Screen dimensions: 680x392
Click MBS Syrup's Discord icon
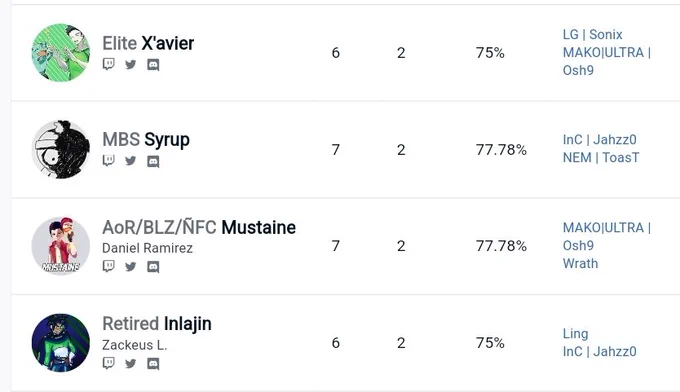153,162
